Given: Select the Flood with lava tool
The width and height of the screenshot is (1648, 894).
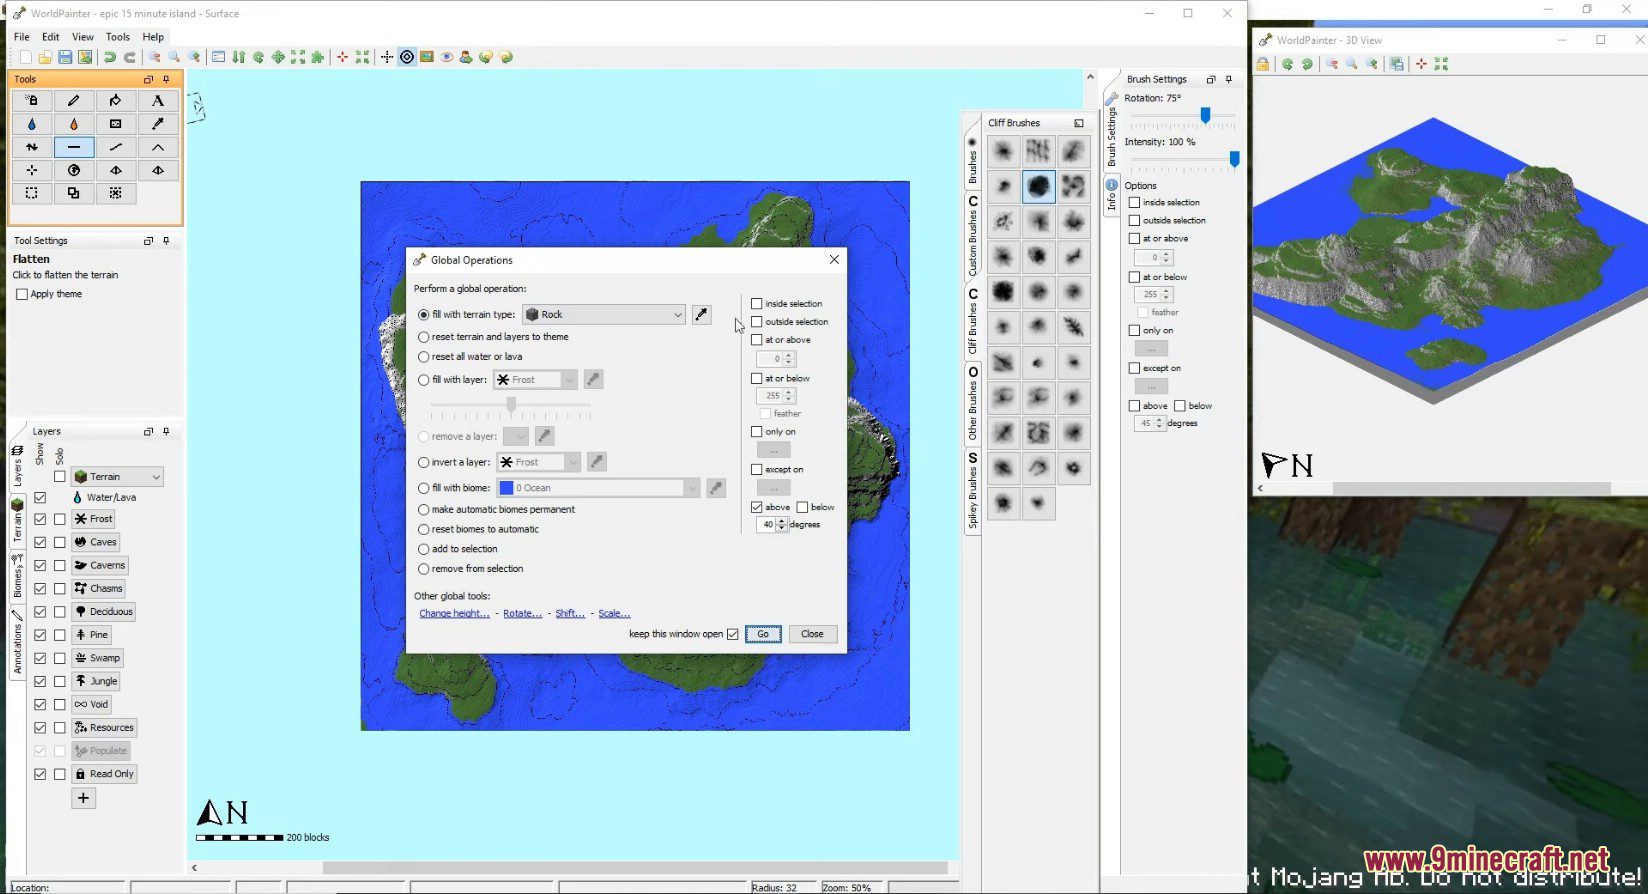Looking at the screenshot, I should click(x=74, y=124).
